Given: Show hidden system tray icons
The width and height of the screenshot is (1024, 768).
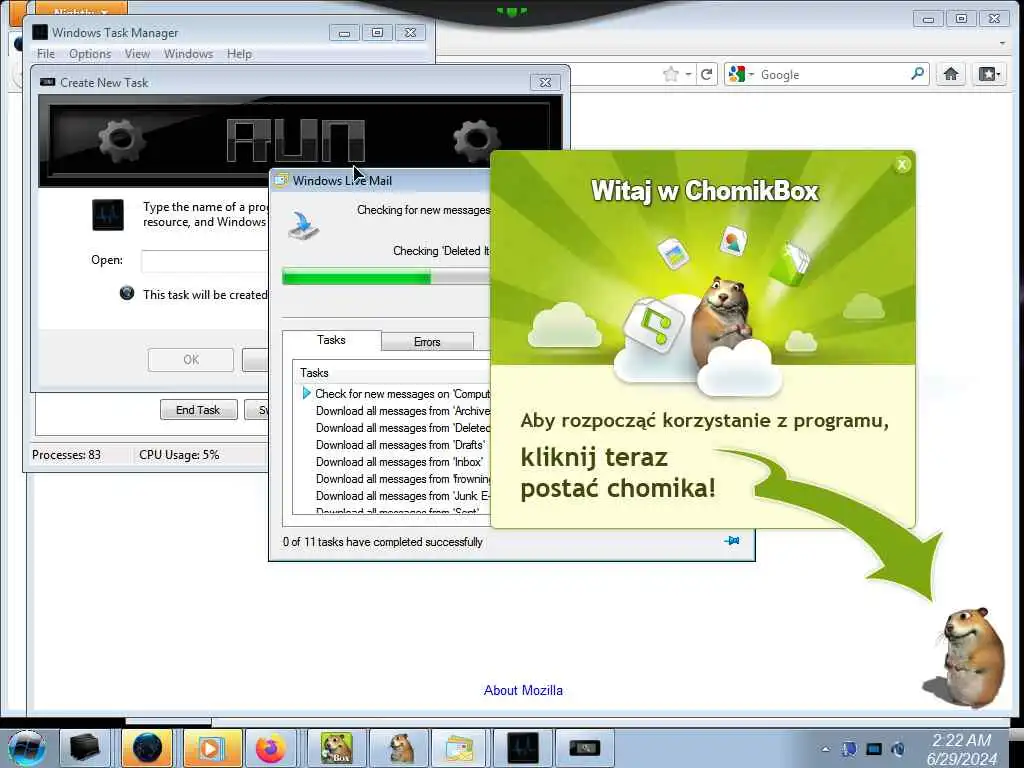Looking at the screenshot, I should pyautogui.click(x=825, y=749).
